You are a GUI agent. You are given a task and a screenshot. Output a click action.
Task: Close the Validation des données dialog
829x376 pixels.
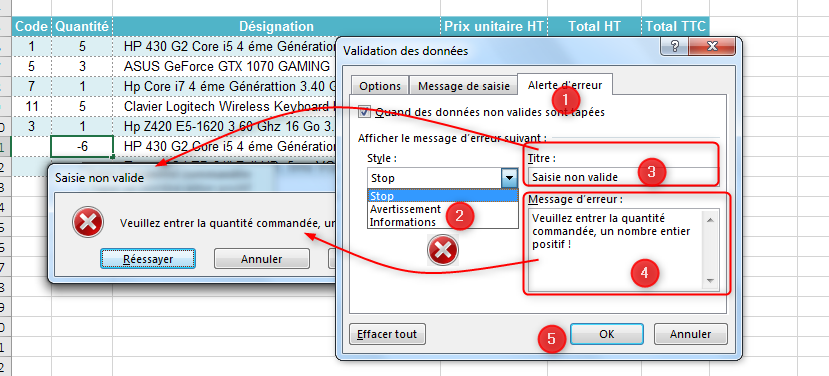click(712, 46)
